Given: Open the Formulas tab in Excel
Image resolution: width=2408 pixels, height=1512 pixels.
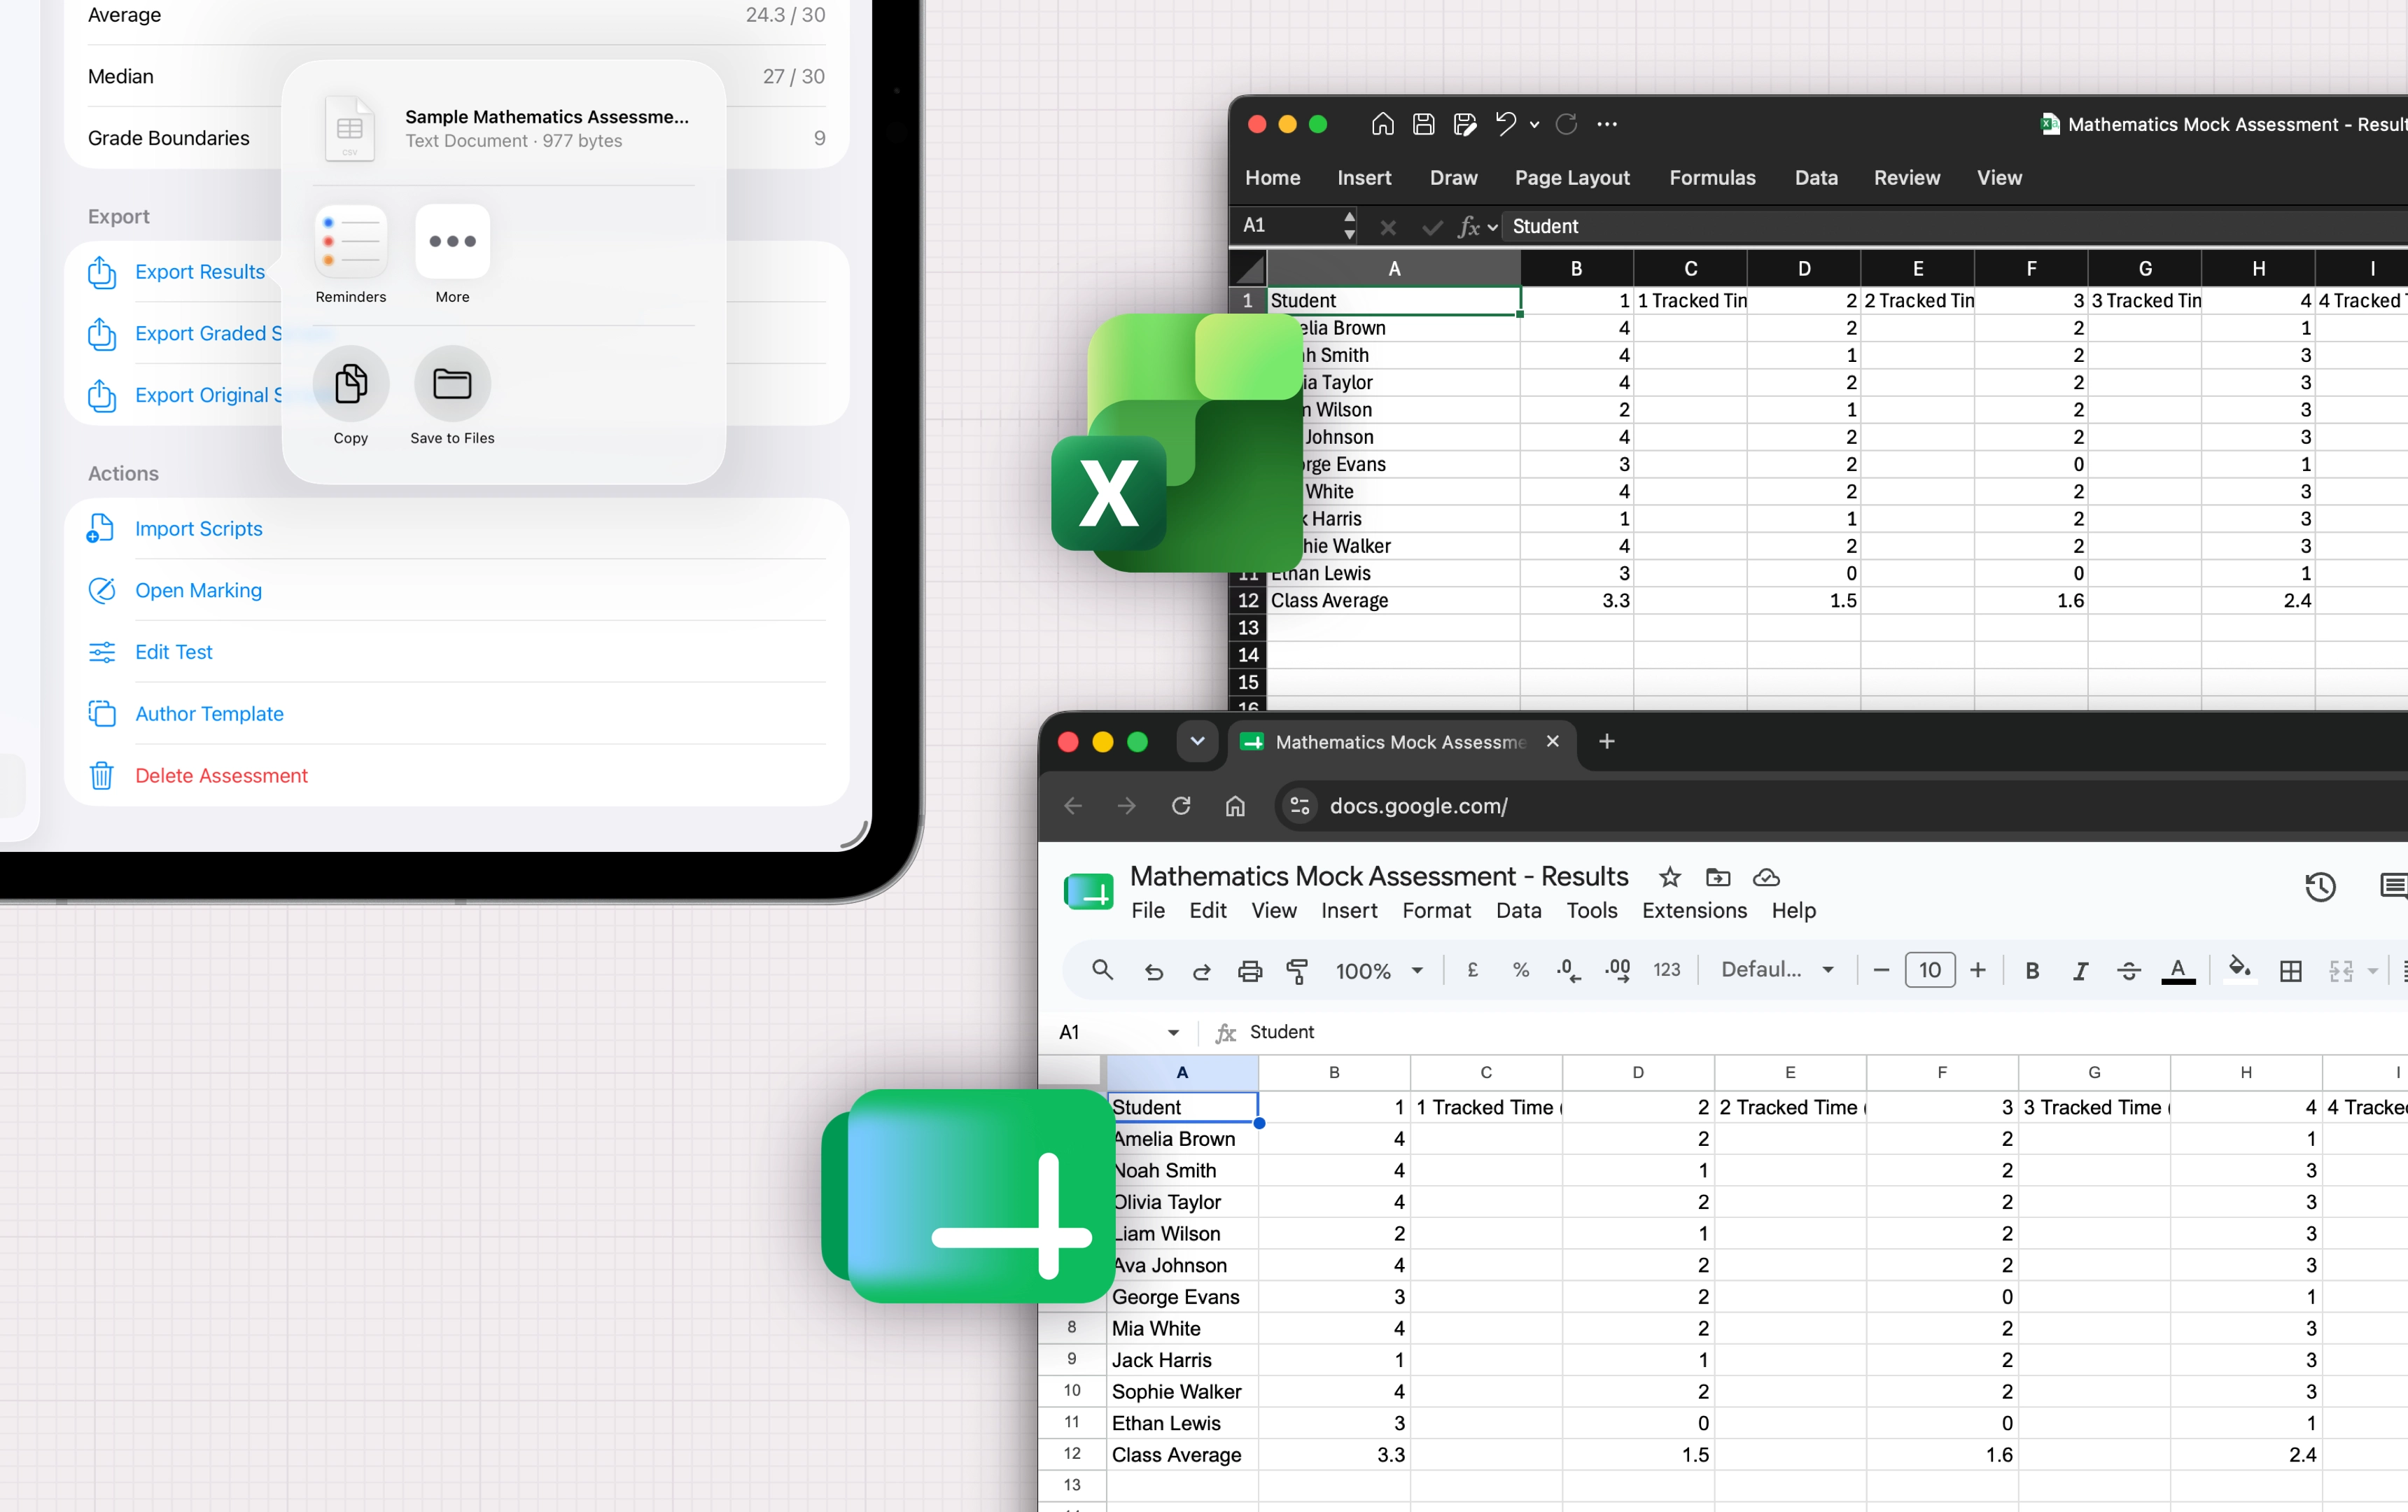Looking at the screenshot, I should point(1712,178).
